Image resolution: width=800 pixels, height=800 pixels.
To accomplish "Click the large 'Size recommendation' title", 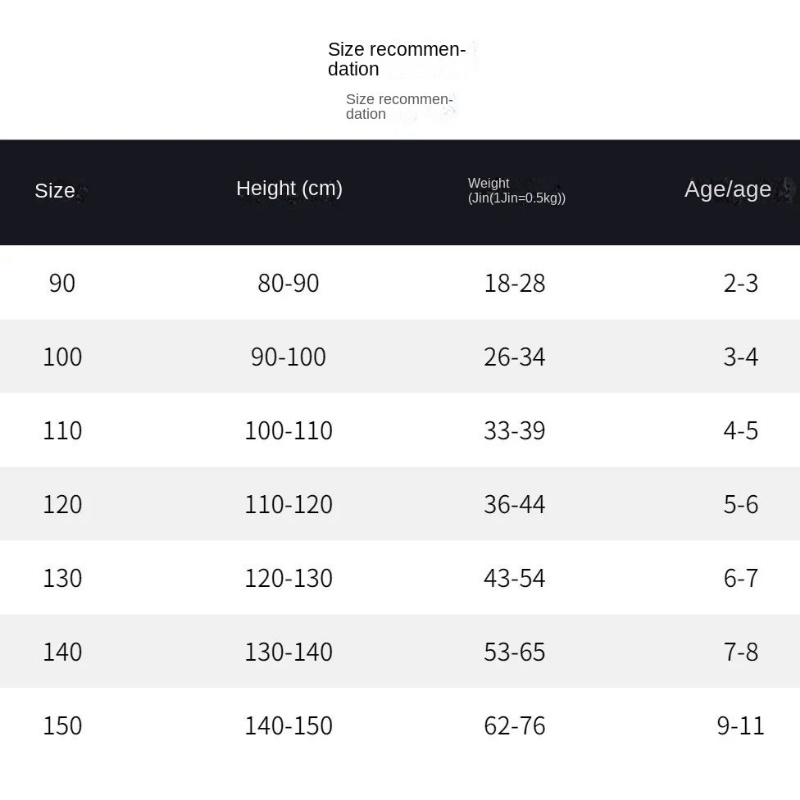I will pyautogui.click(x=397, y=59).
